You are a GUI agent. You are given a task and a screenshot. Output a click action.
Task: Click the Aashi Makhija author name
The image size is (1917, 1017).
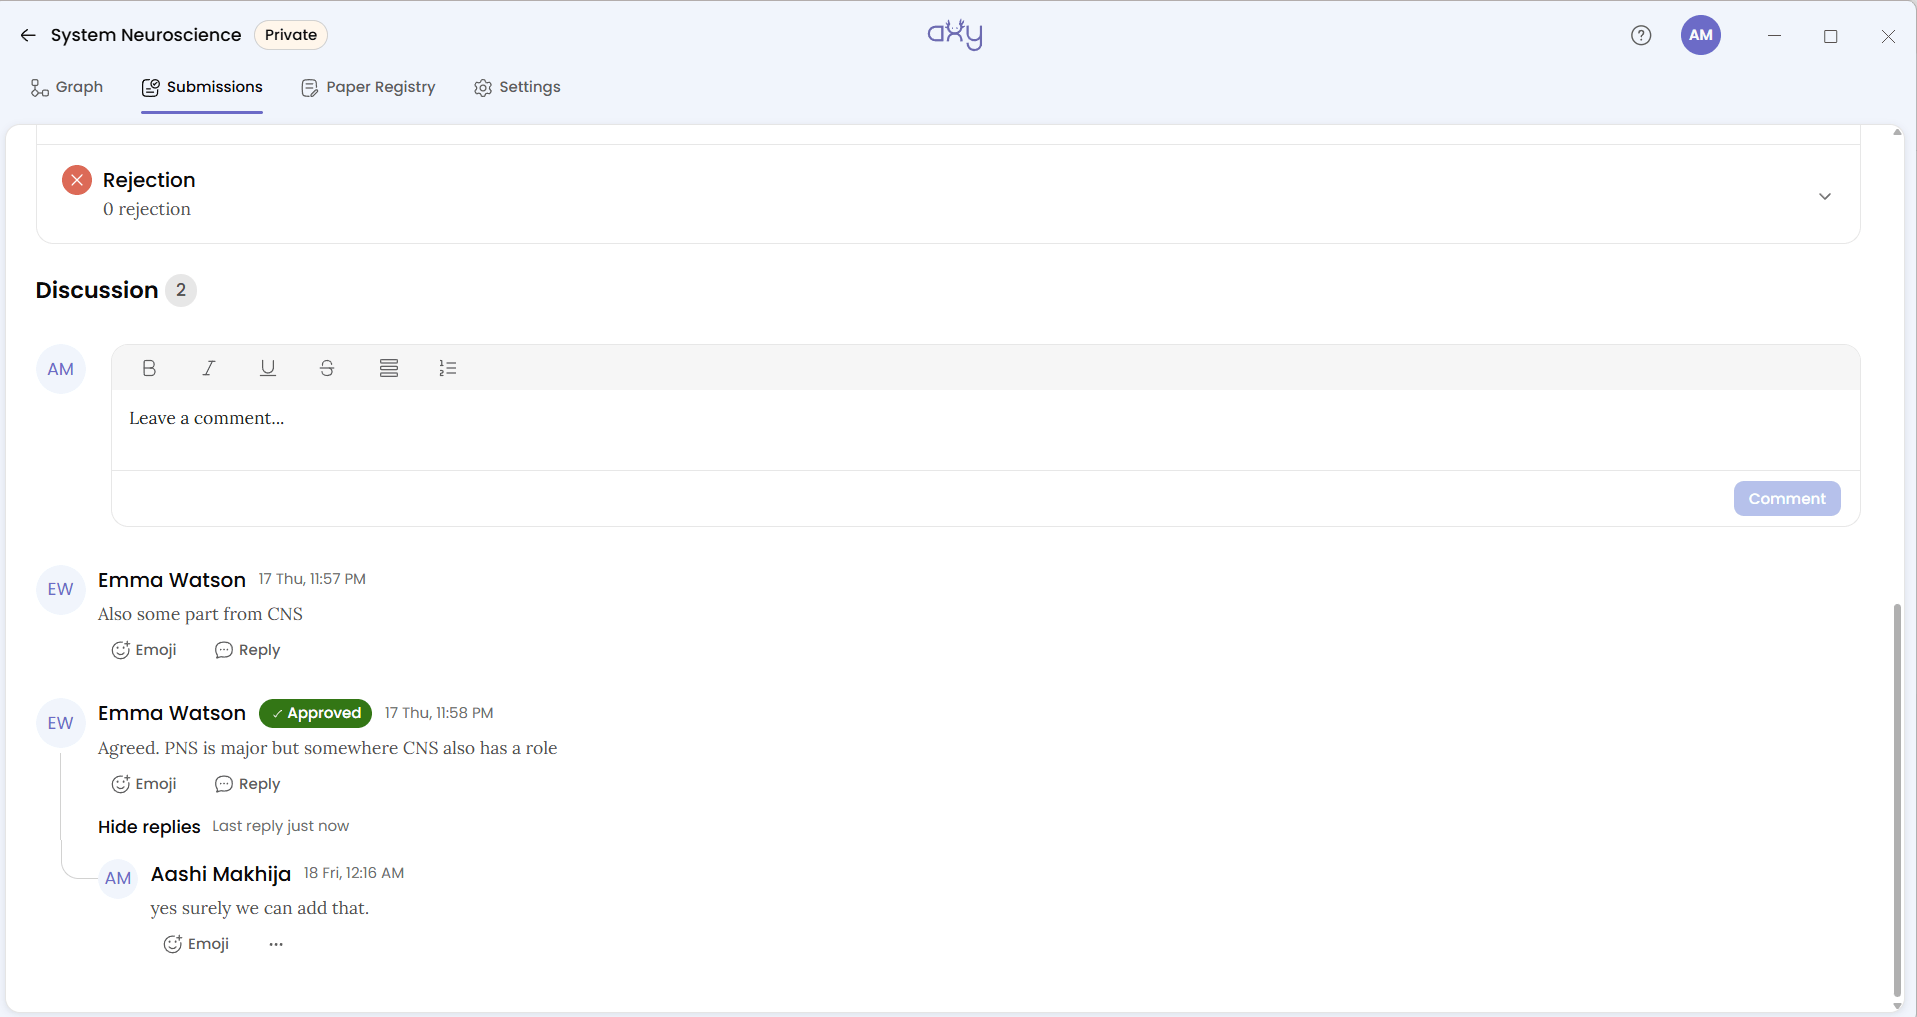click(x=221, y=874)
